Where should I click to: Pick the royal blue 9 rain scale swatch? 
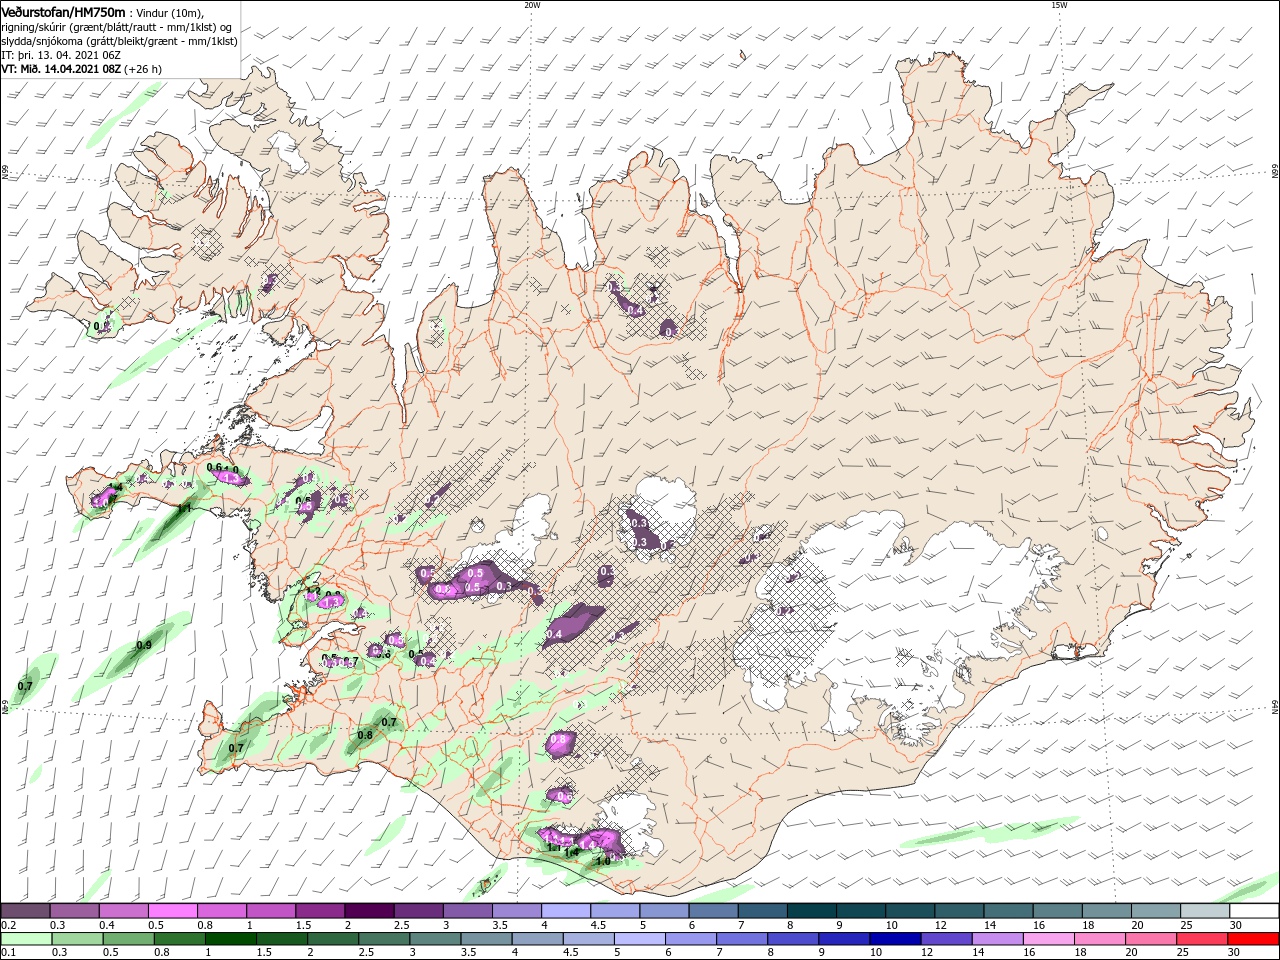pyautogui.click(x=842, y=939)
